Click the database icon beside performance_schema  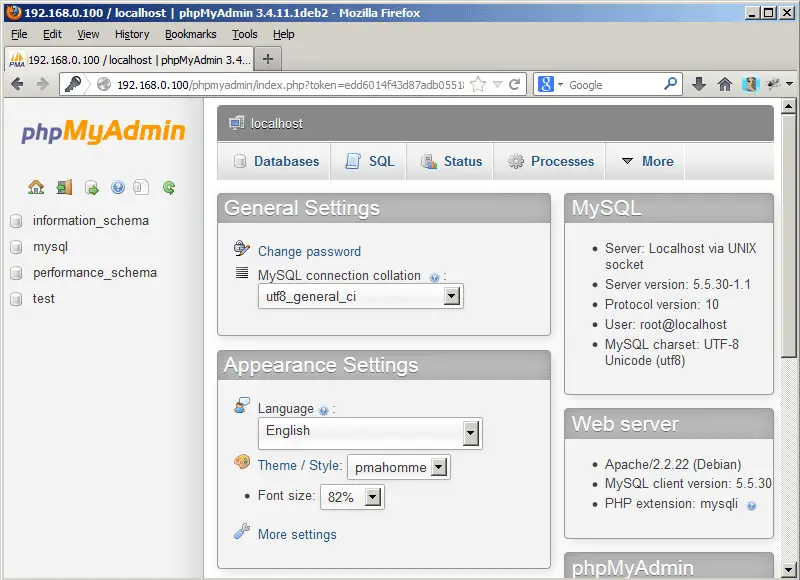[16, 273]
